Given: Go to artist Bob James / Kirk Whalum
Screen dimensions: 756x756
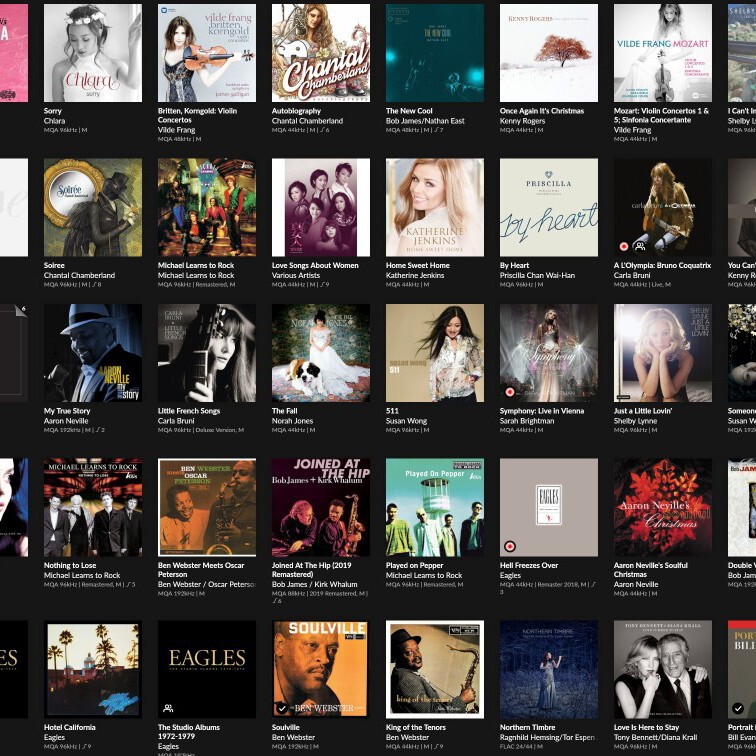Looking at the screenshot, I should tap(314, 584).
